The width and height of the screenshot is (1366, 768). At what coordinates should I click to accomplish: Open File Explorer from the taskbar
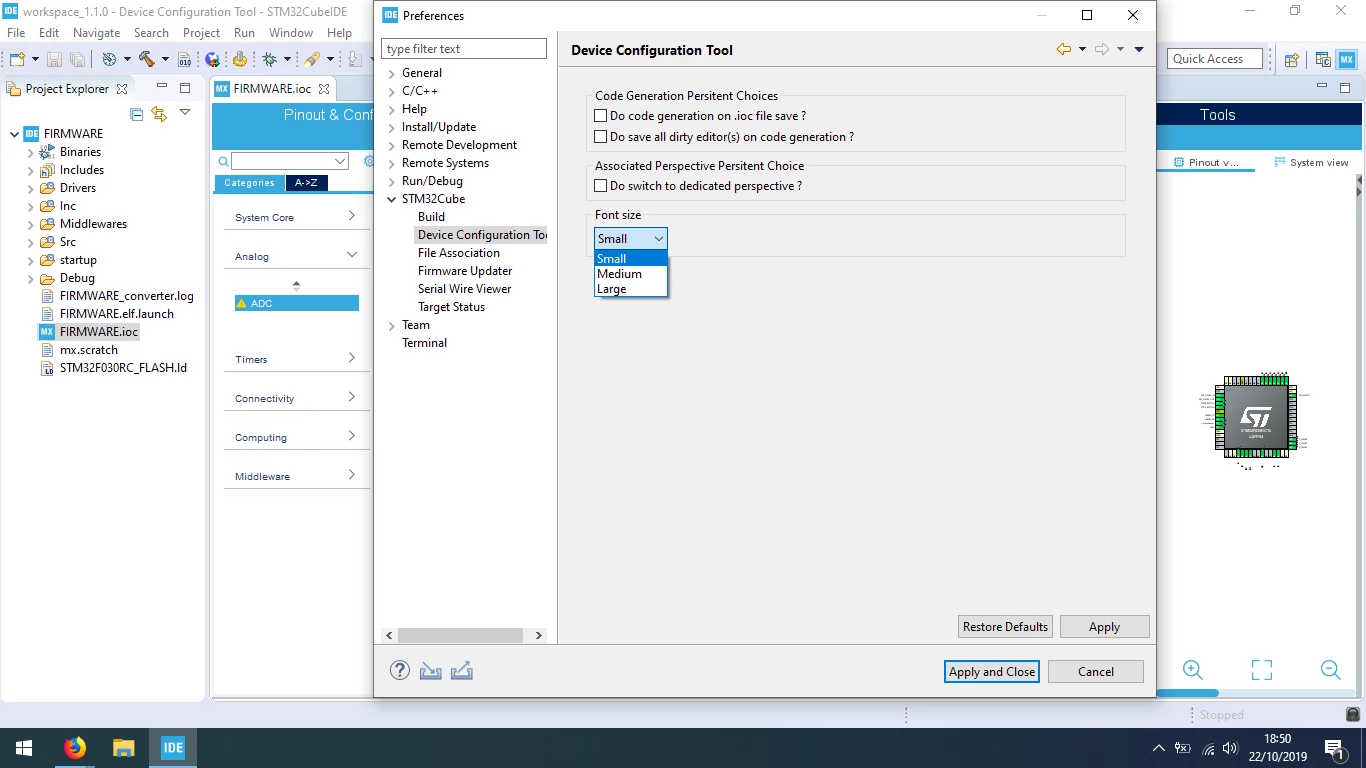click(123, 747)
